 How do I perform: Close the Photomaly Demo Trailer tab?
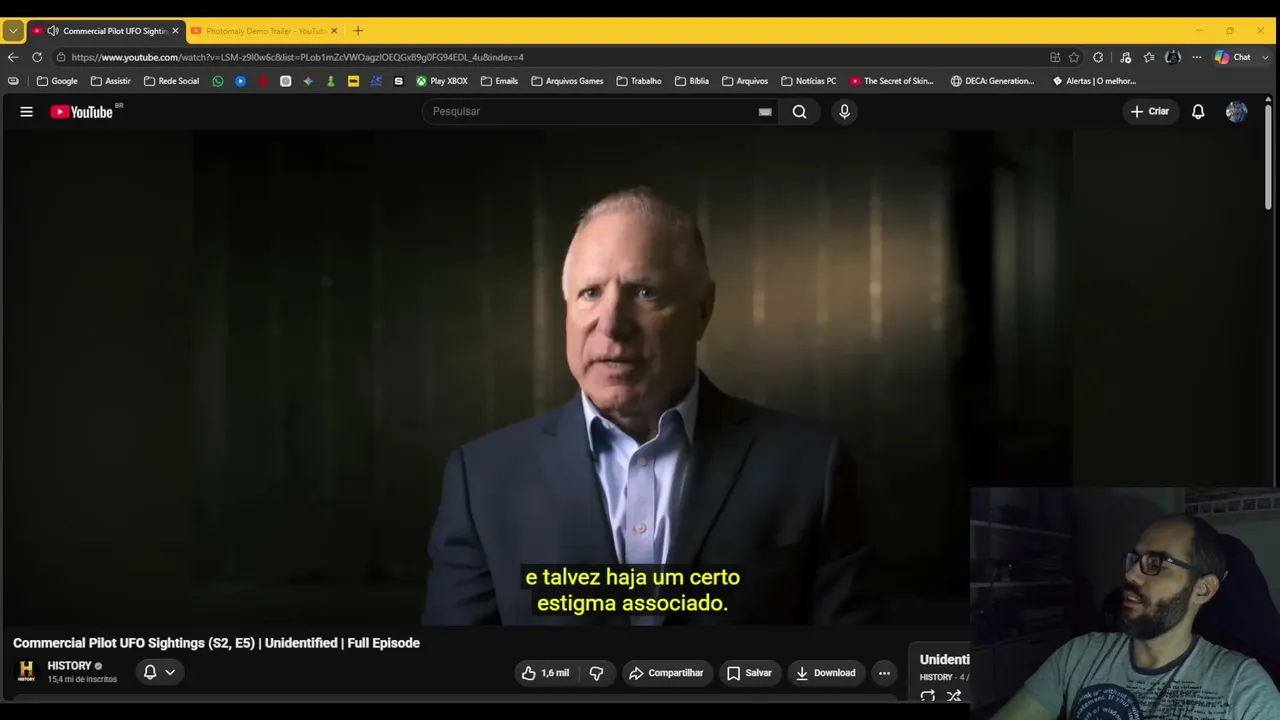(x=334, y=31)
